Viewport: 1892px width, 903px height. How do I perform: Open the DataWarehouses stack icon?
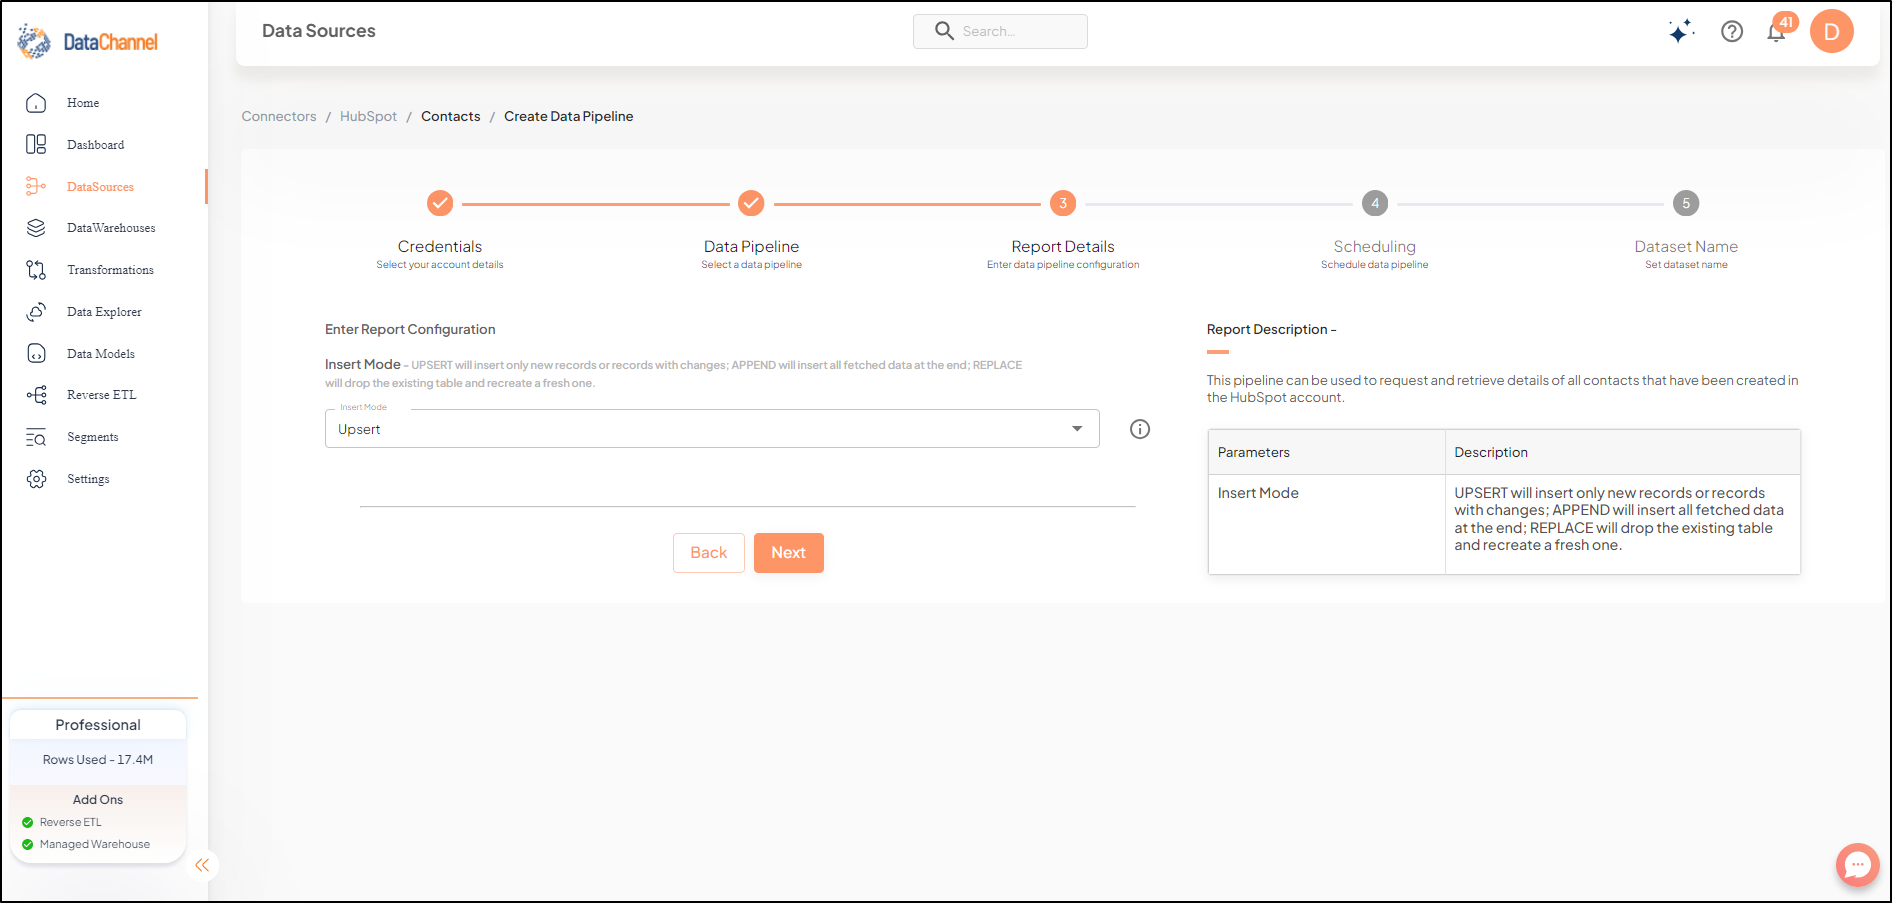pyautogui.click(x=36, y=228)
